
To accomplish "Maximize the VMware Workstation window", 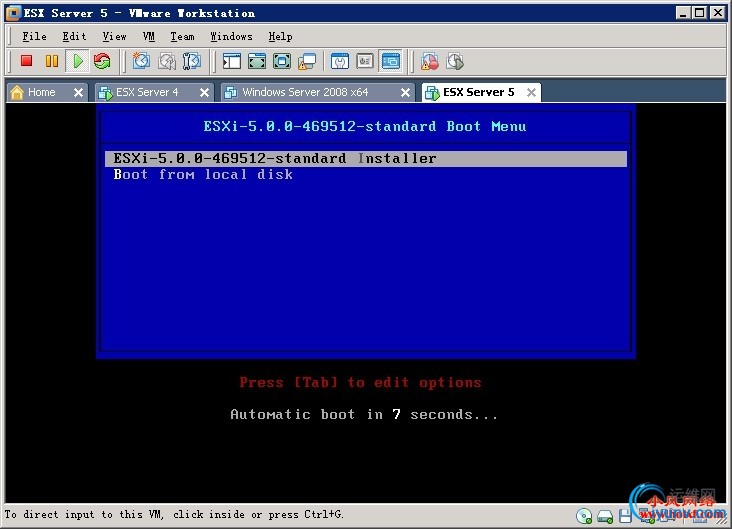I will (700, 13).
